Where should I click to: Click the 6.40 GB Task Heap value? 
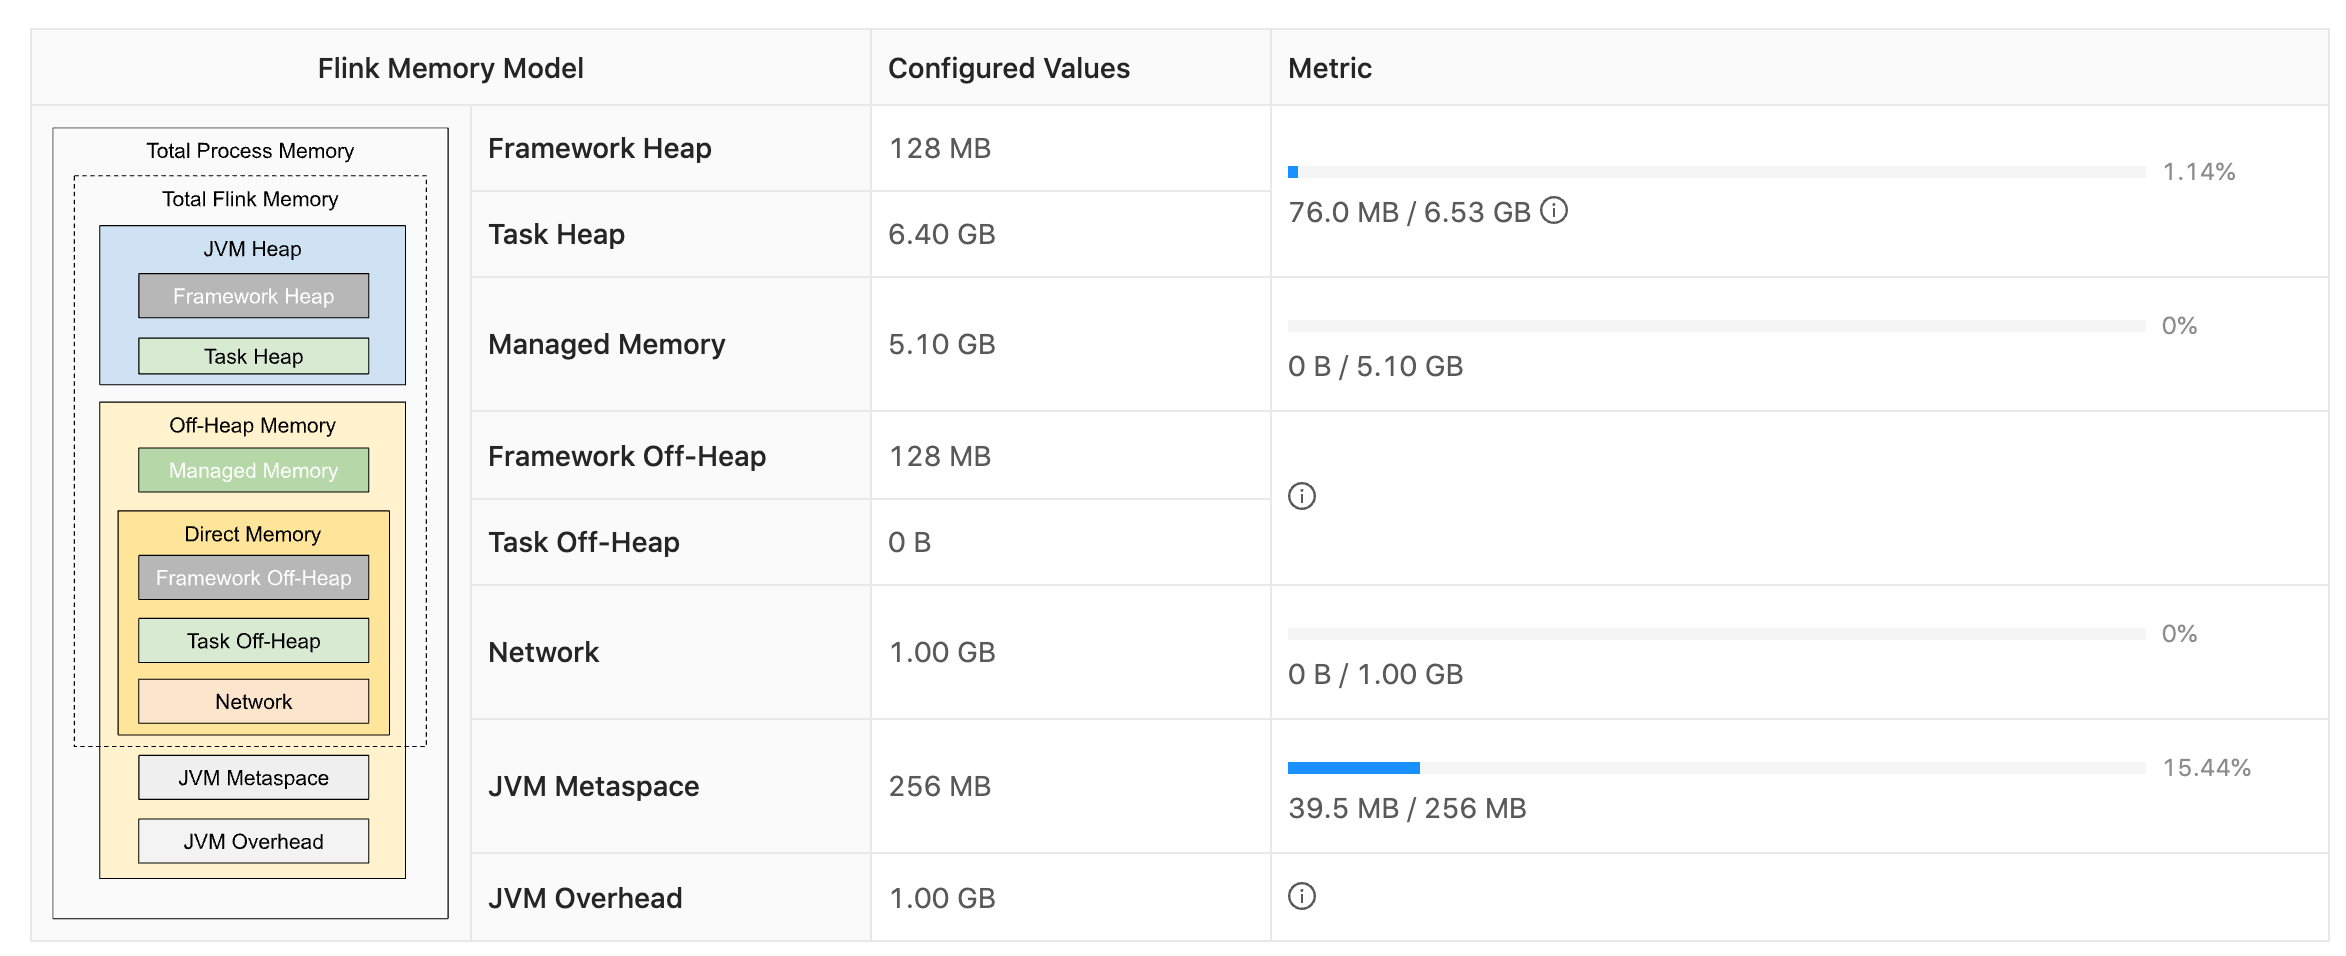tap(941, 234)
